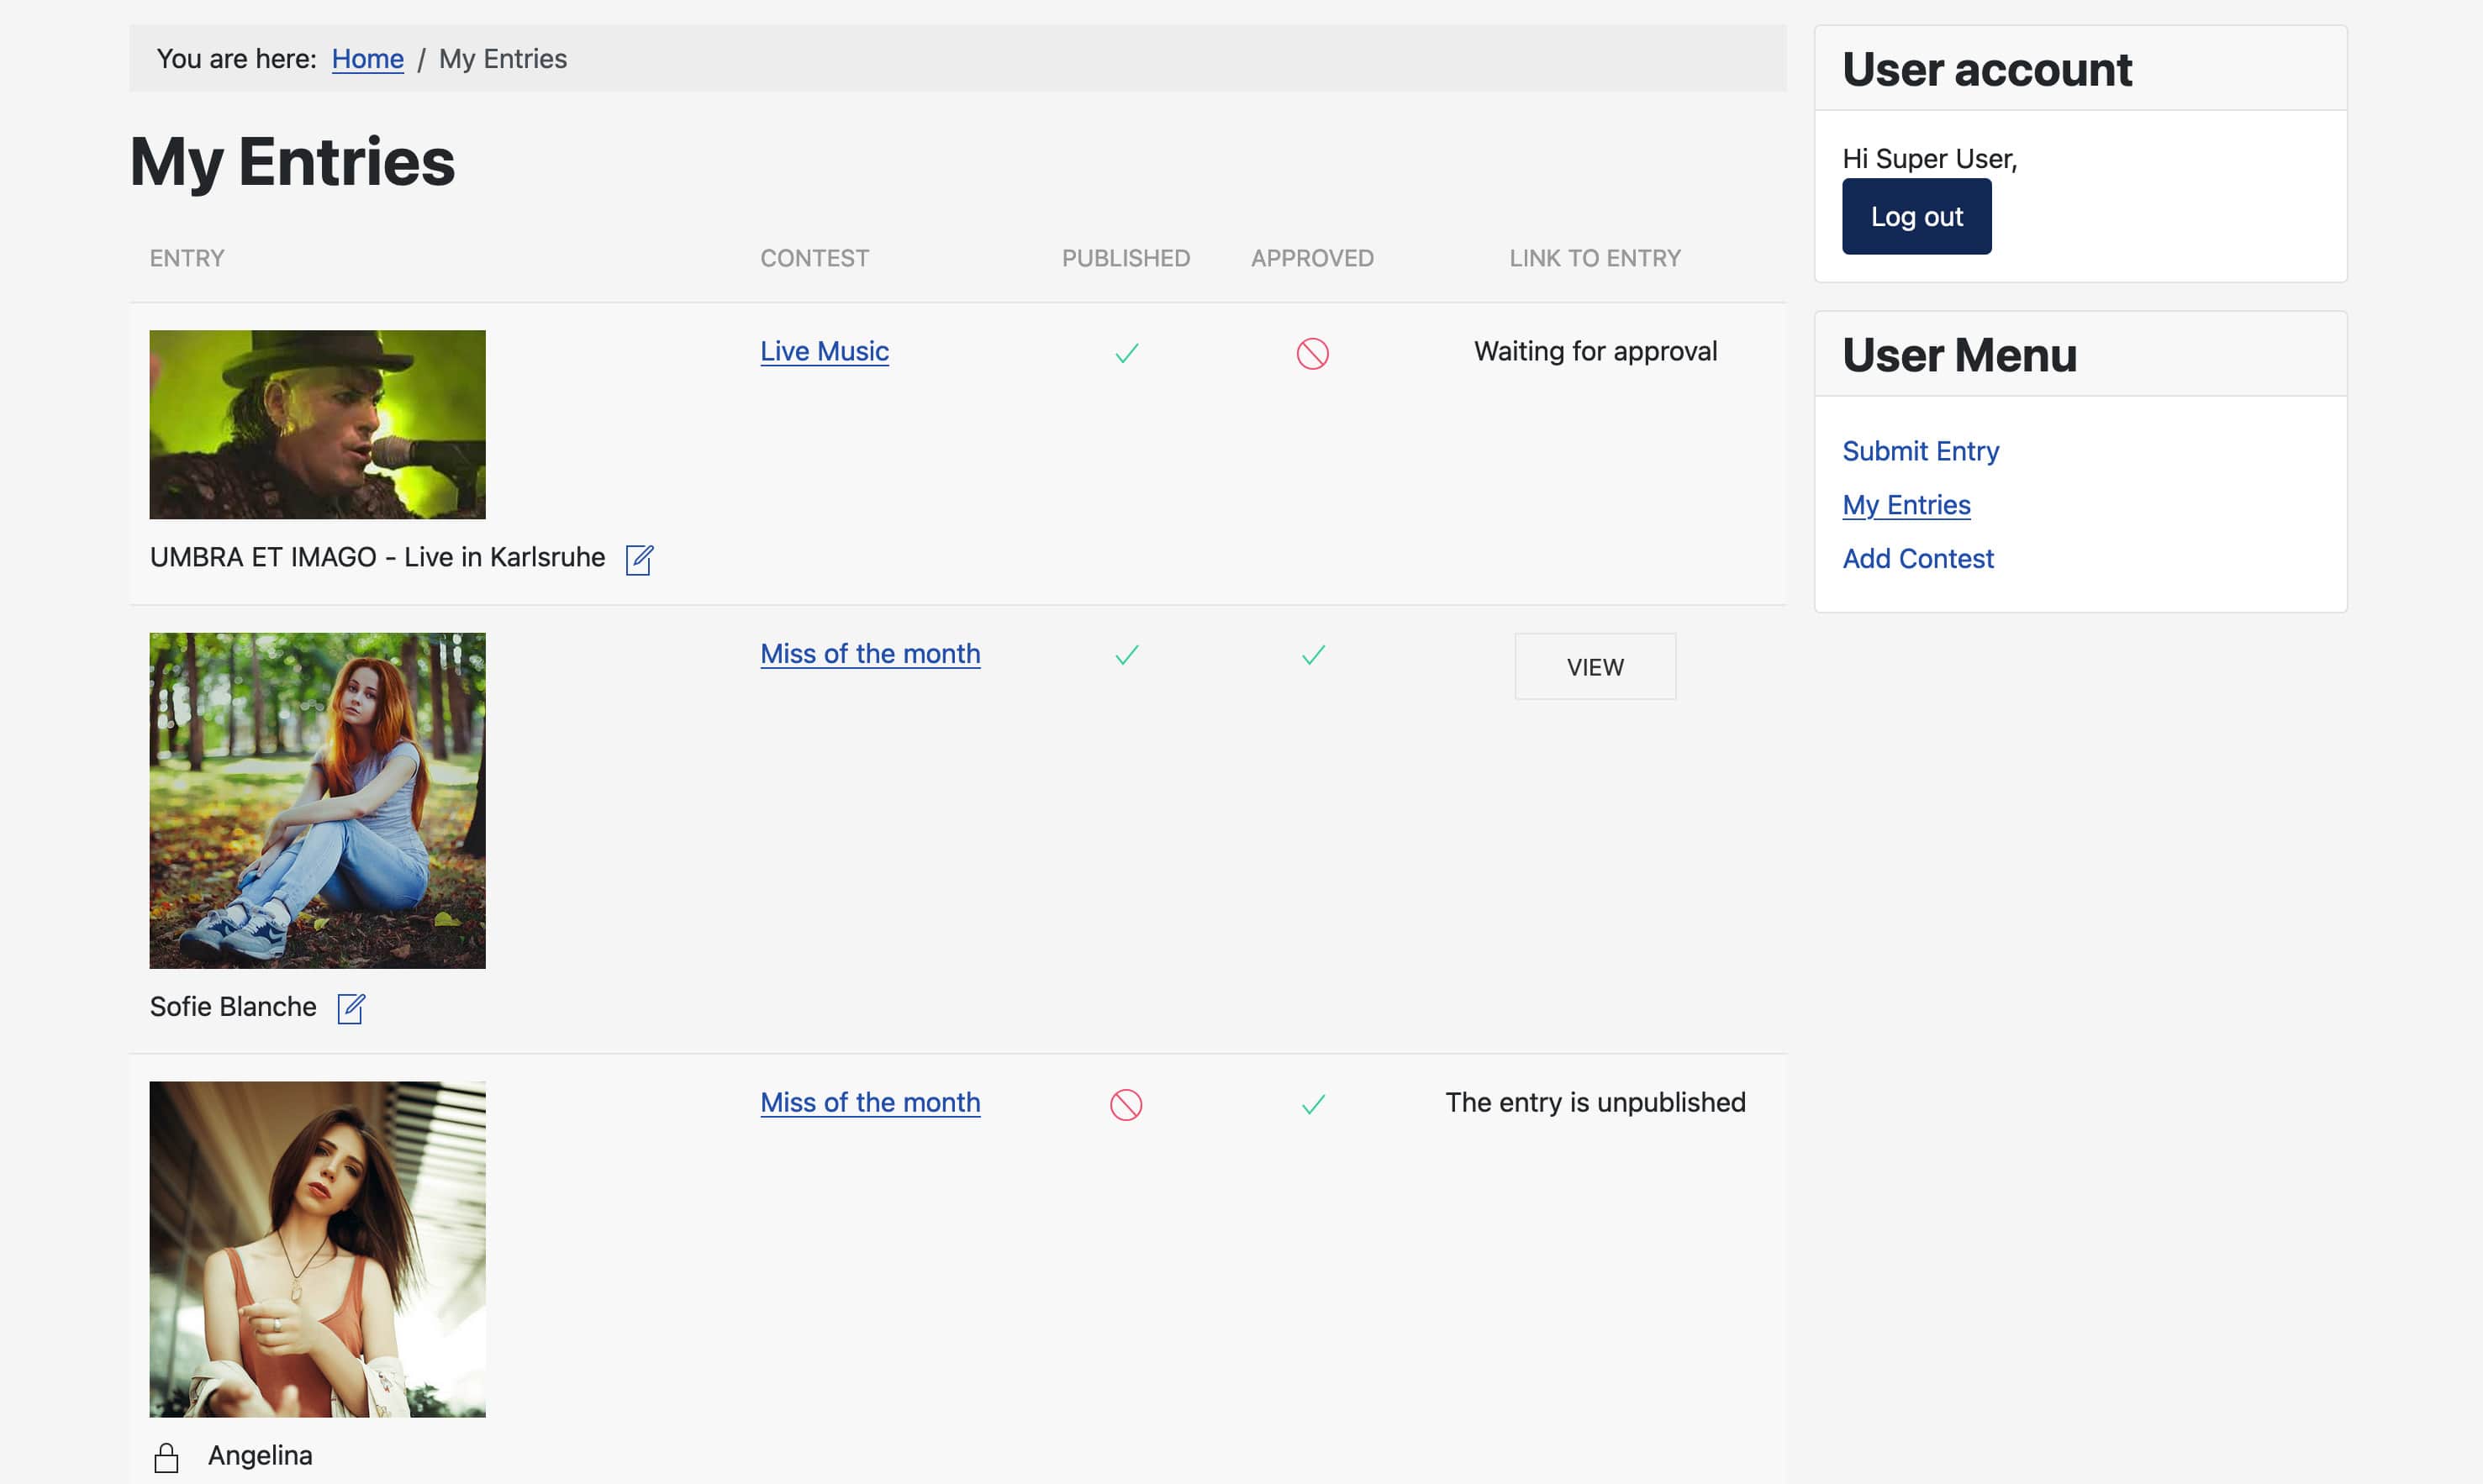Viewport: 2483px width, 1484px height.
Task: Click the PUBLISHED column header
Action: [x=1126, y=258]
